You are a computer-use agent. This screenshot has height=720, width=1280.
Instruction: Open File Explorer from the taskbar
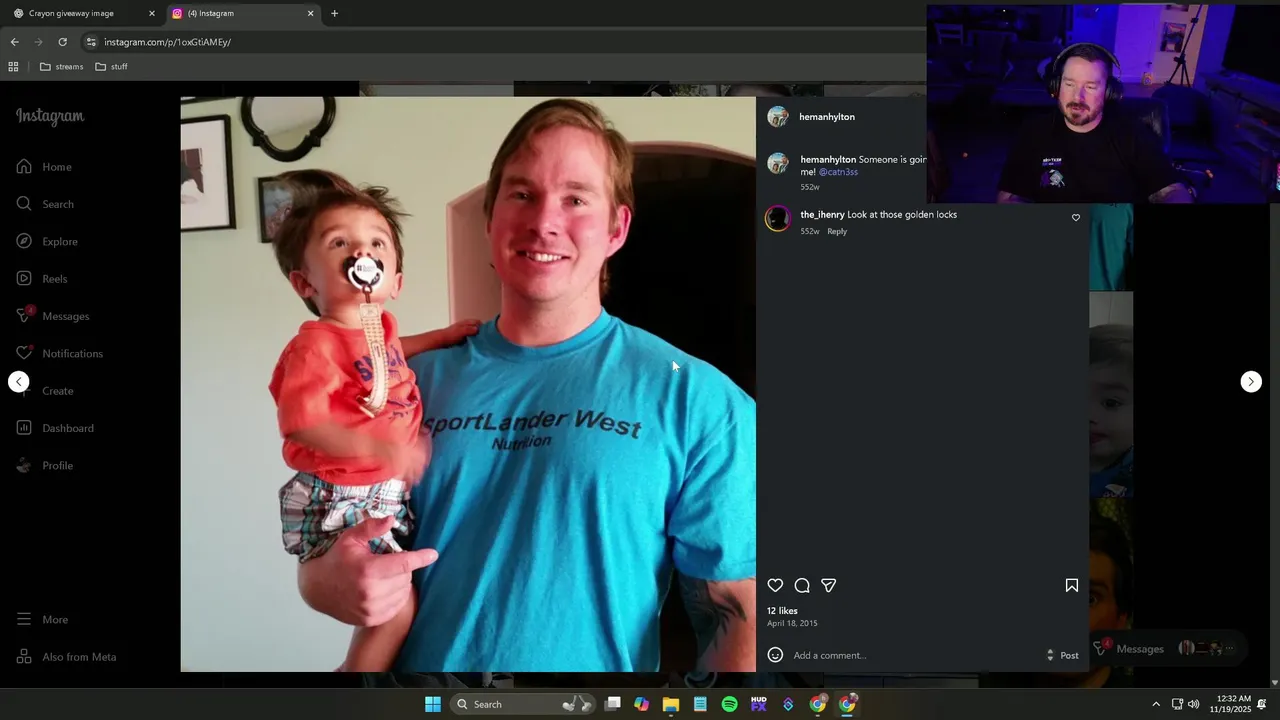point(671,704)
